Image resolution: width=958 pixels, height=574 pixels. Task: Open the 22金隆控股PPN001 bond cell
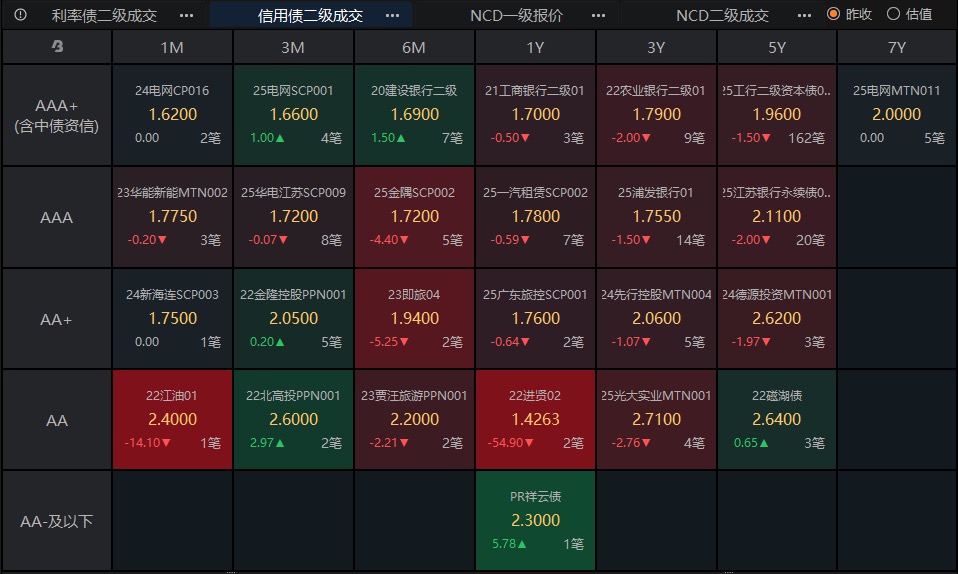[x=293, y=318]
